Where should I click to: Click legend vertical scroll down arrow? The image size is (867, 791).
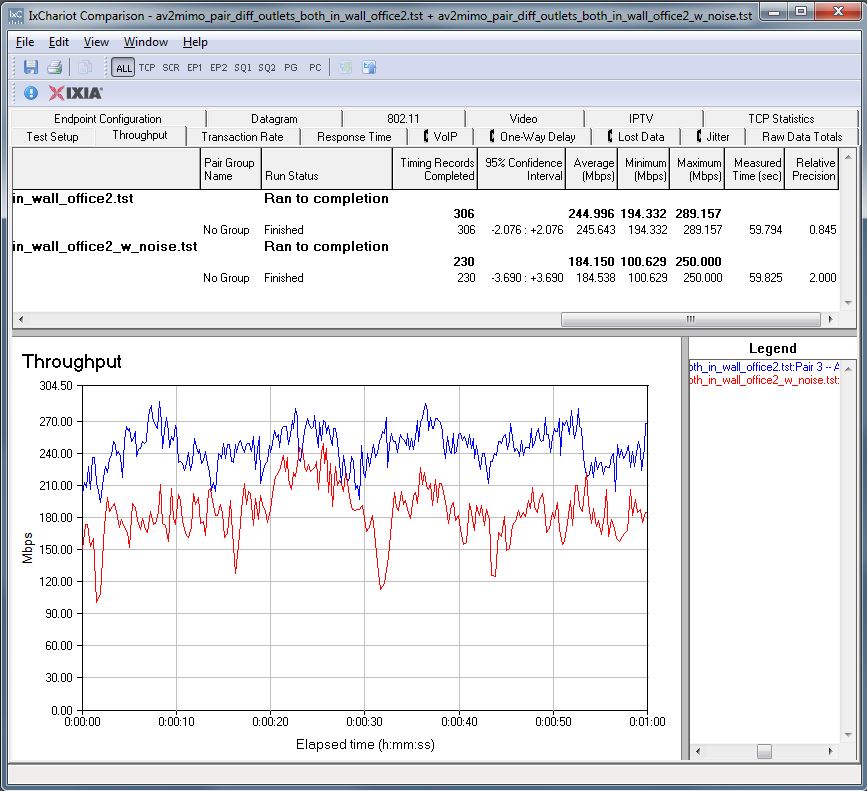[849, 735]
